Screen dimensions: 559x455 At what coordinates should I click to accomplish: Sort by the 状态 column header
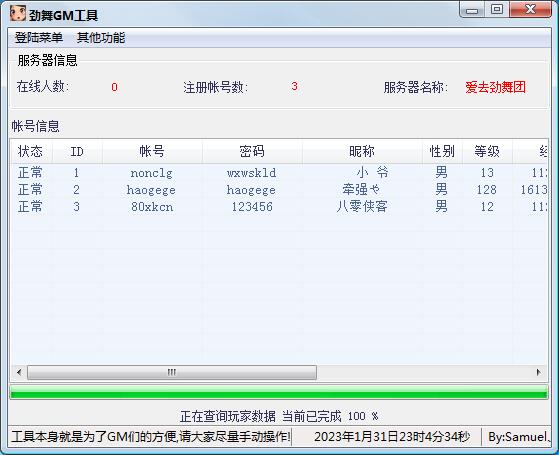click(31, 152)
